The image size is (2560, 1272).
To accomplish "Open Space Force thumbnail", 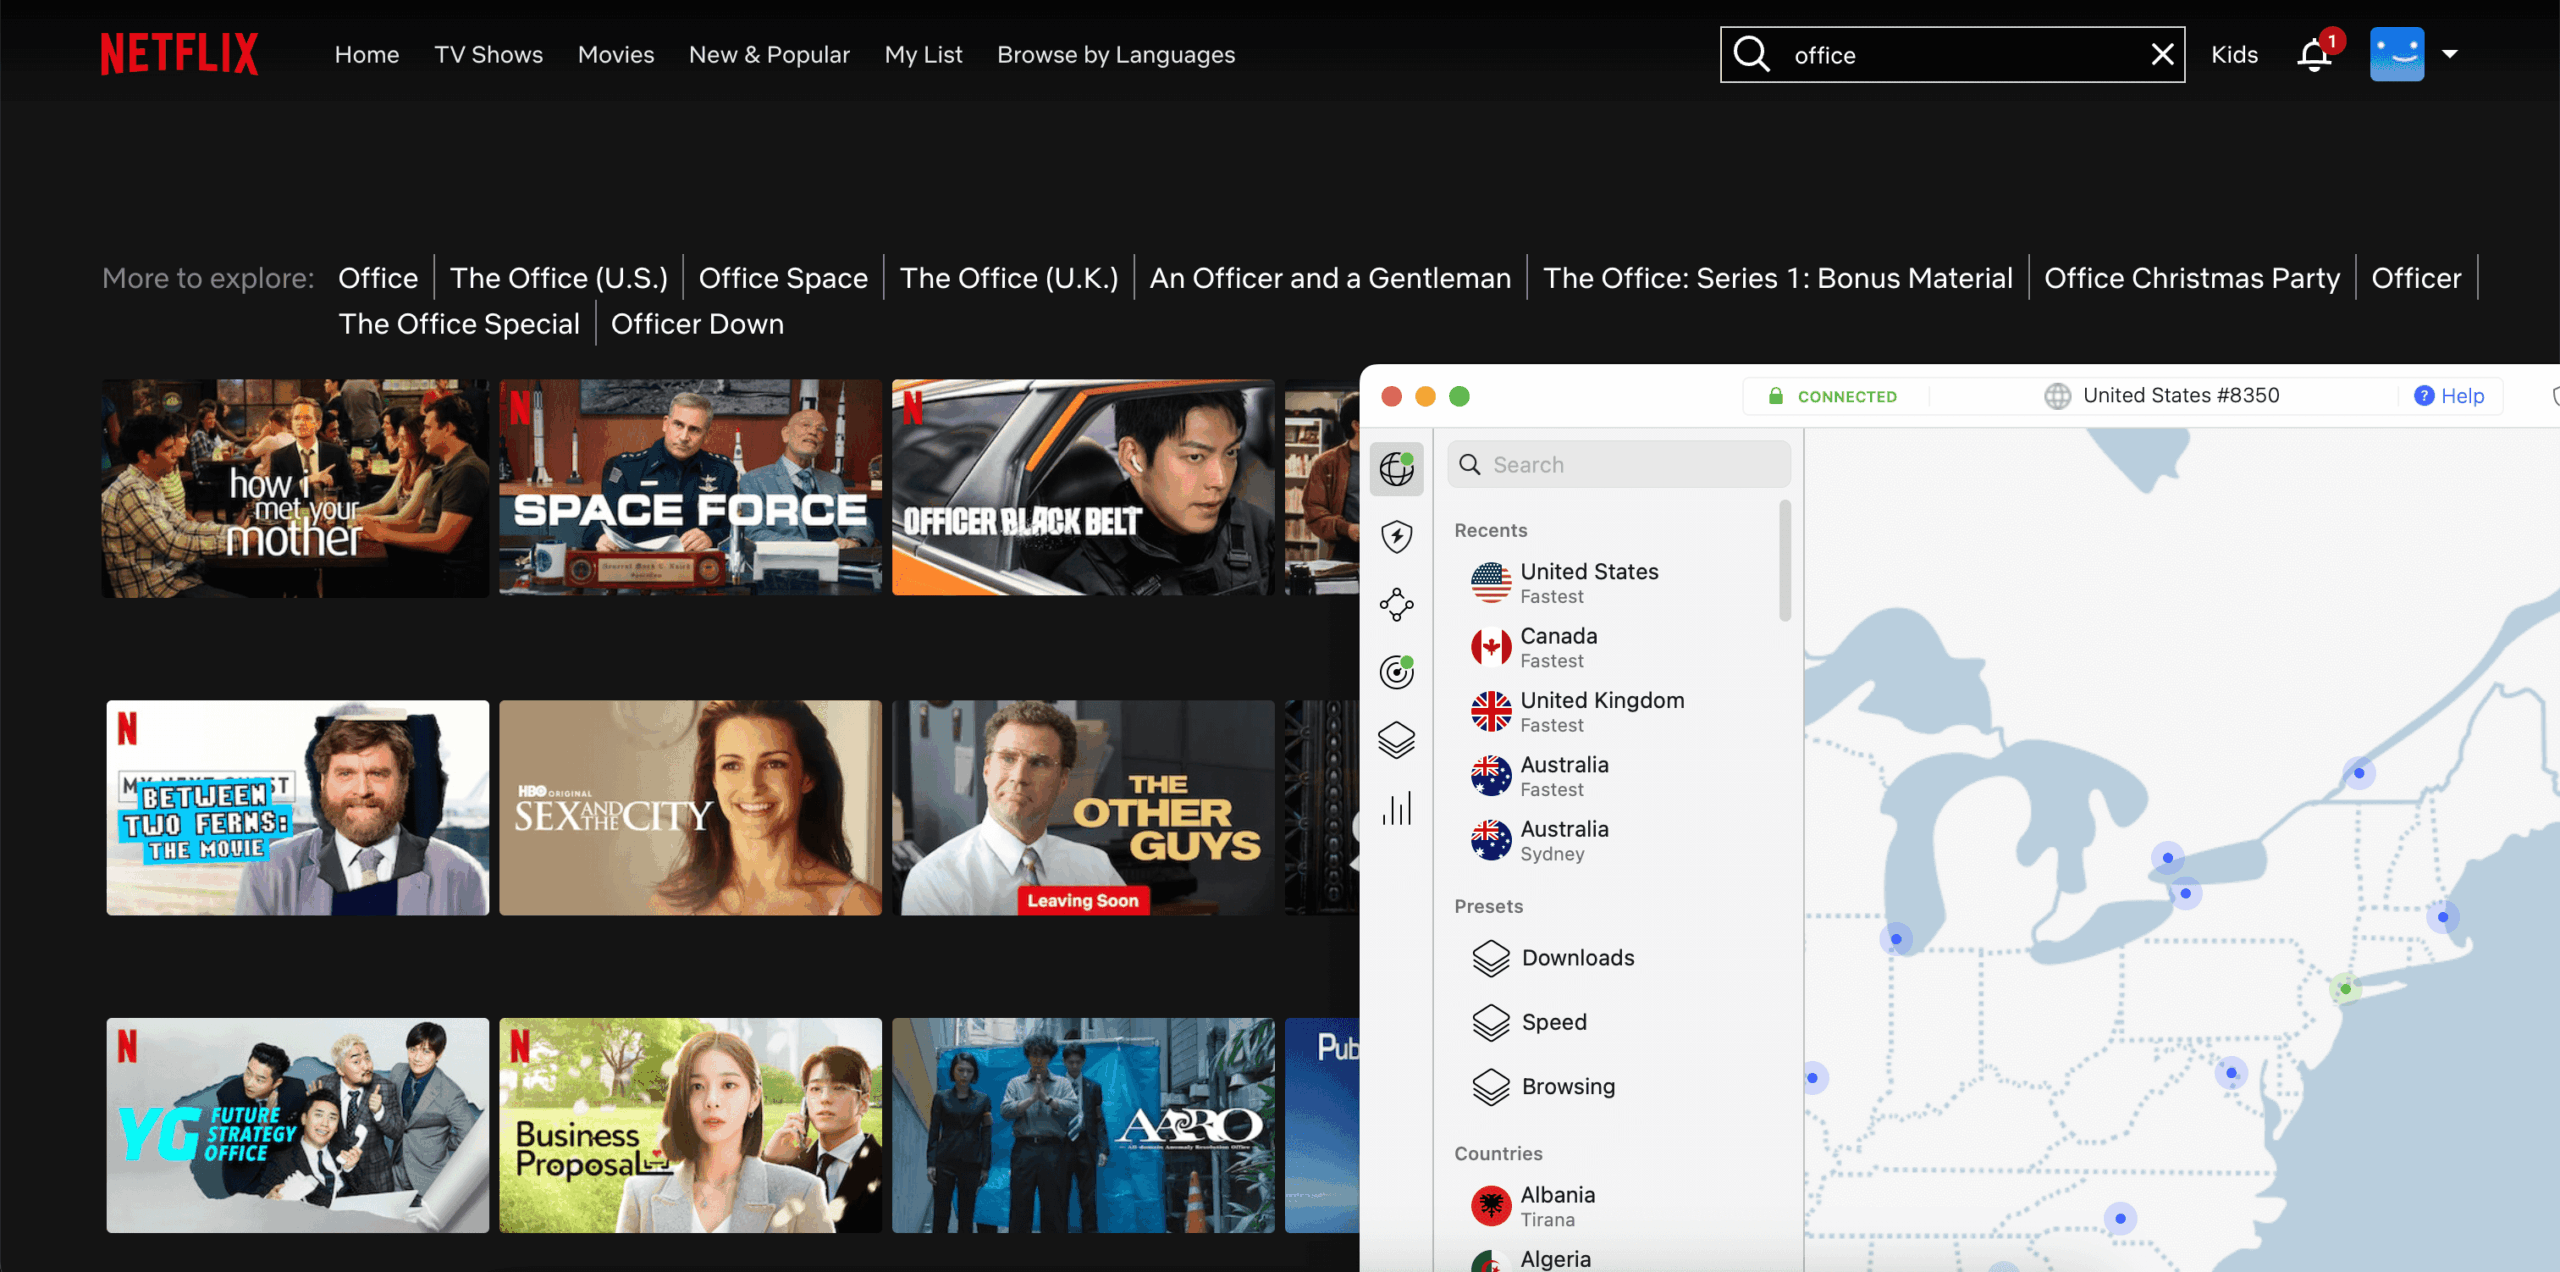I will 690,488.
